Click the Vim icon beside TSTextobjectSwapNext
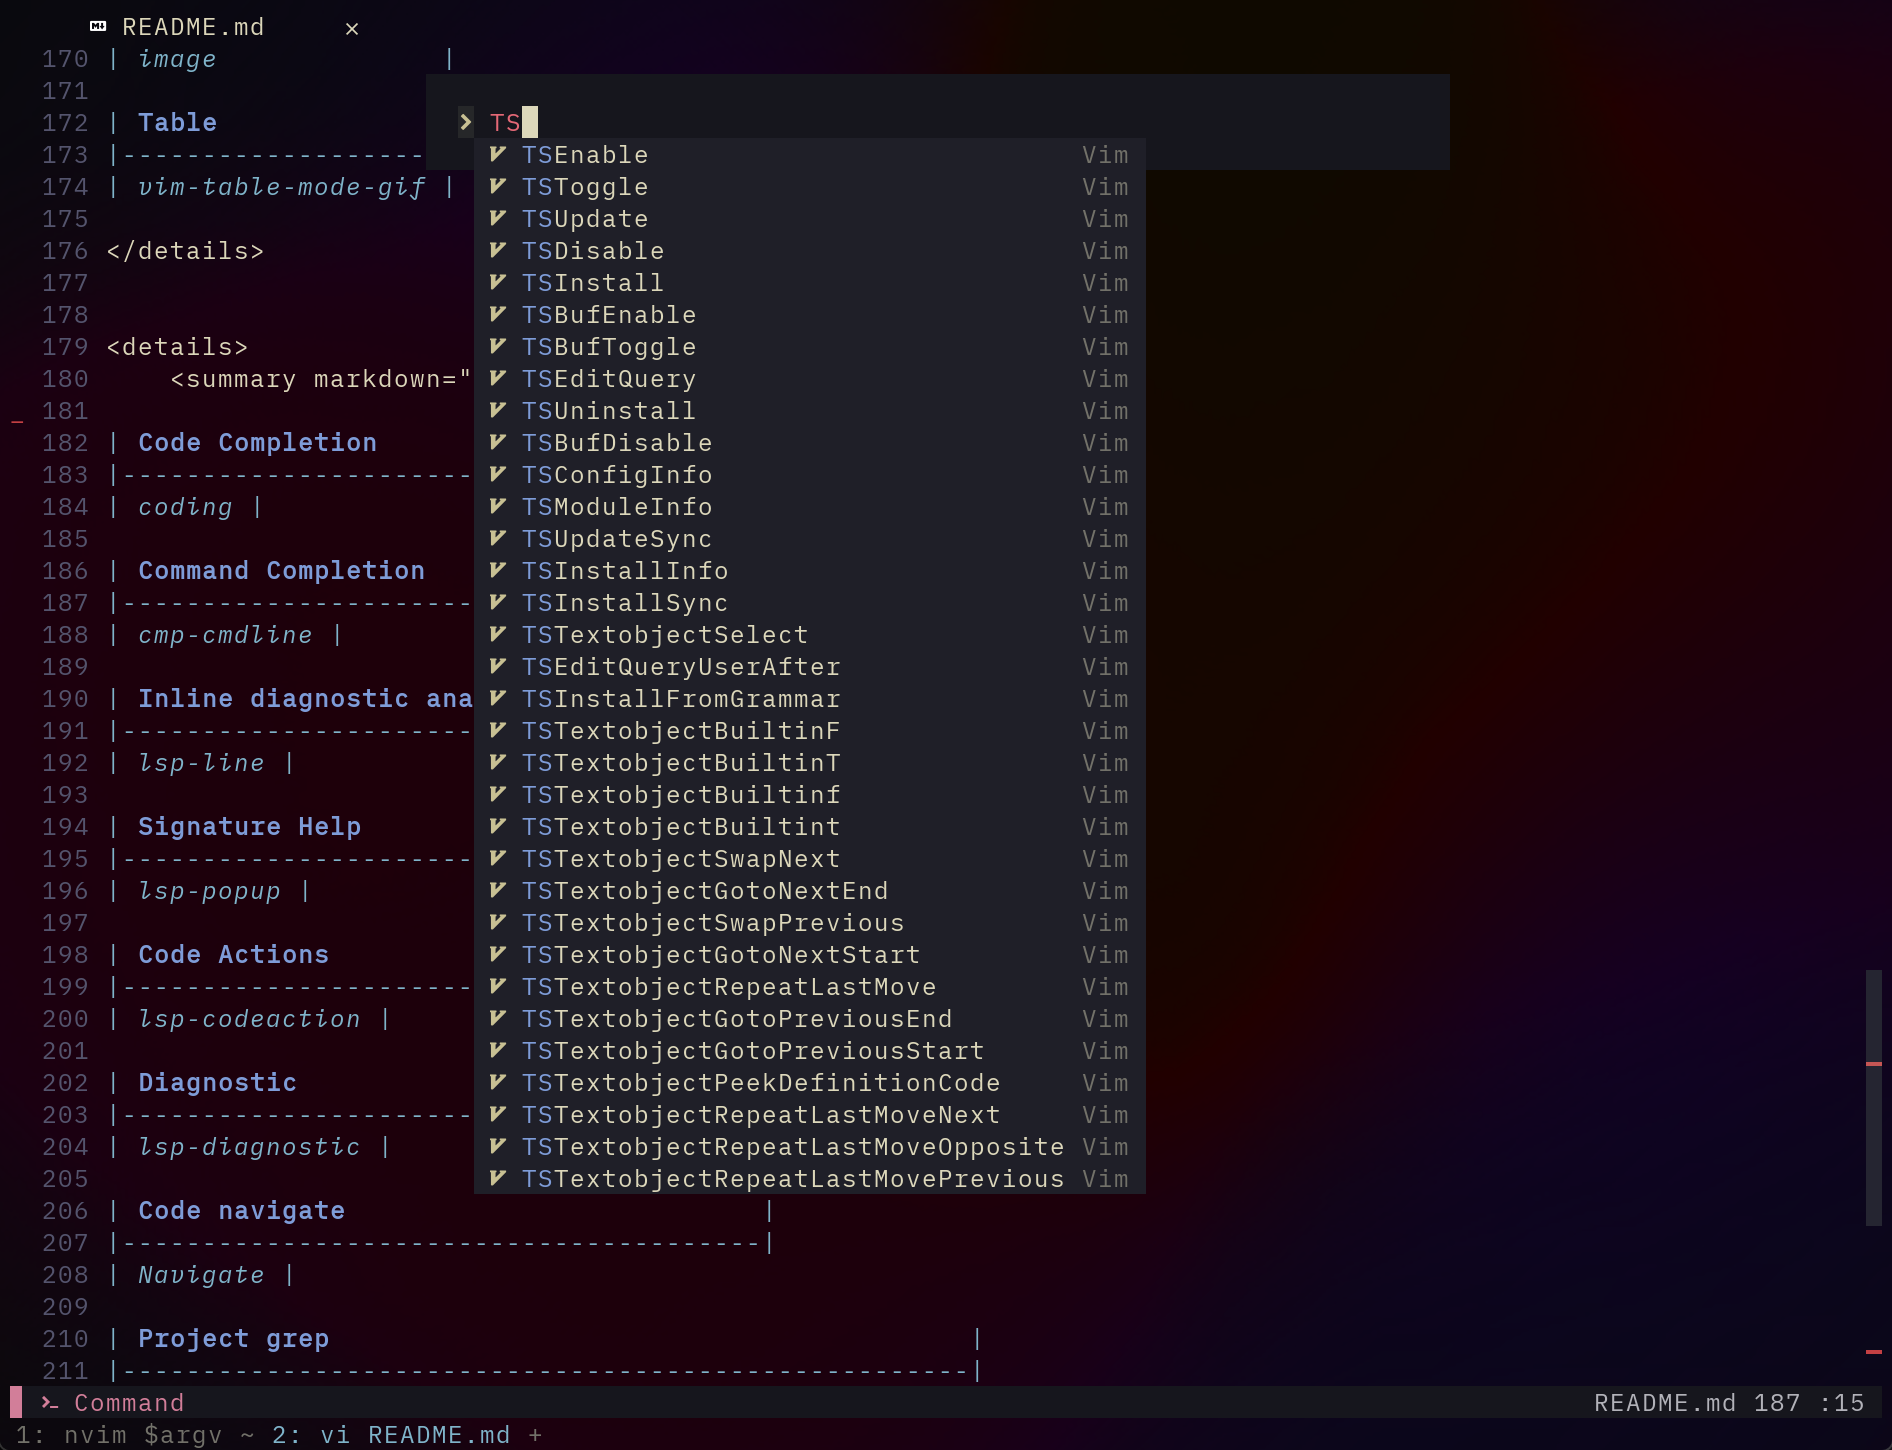The width and height of the screenshot is (1892, 1450). (x=498, y=858)
